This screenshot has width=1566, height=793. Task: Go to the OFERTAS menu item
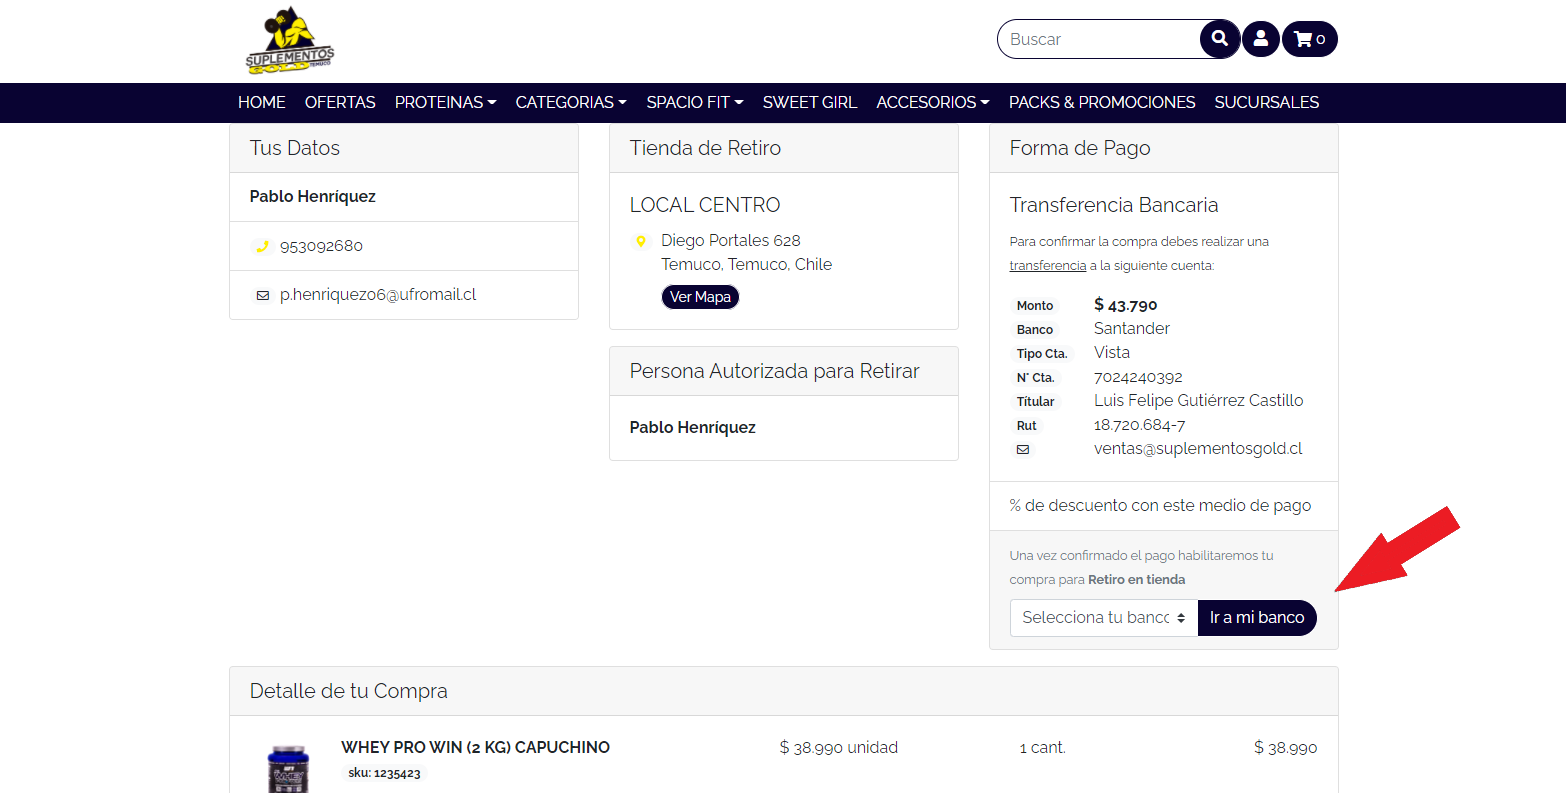coord(340,102)
